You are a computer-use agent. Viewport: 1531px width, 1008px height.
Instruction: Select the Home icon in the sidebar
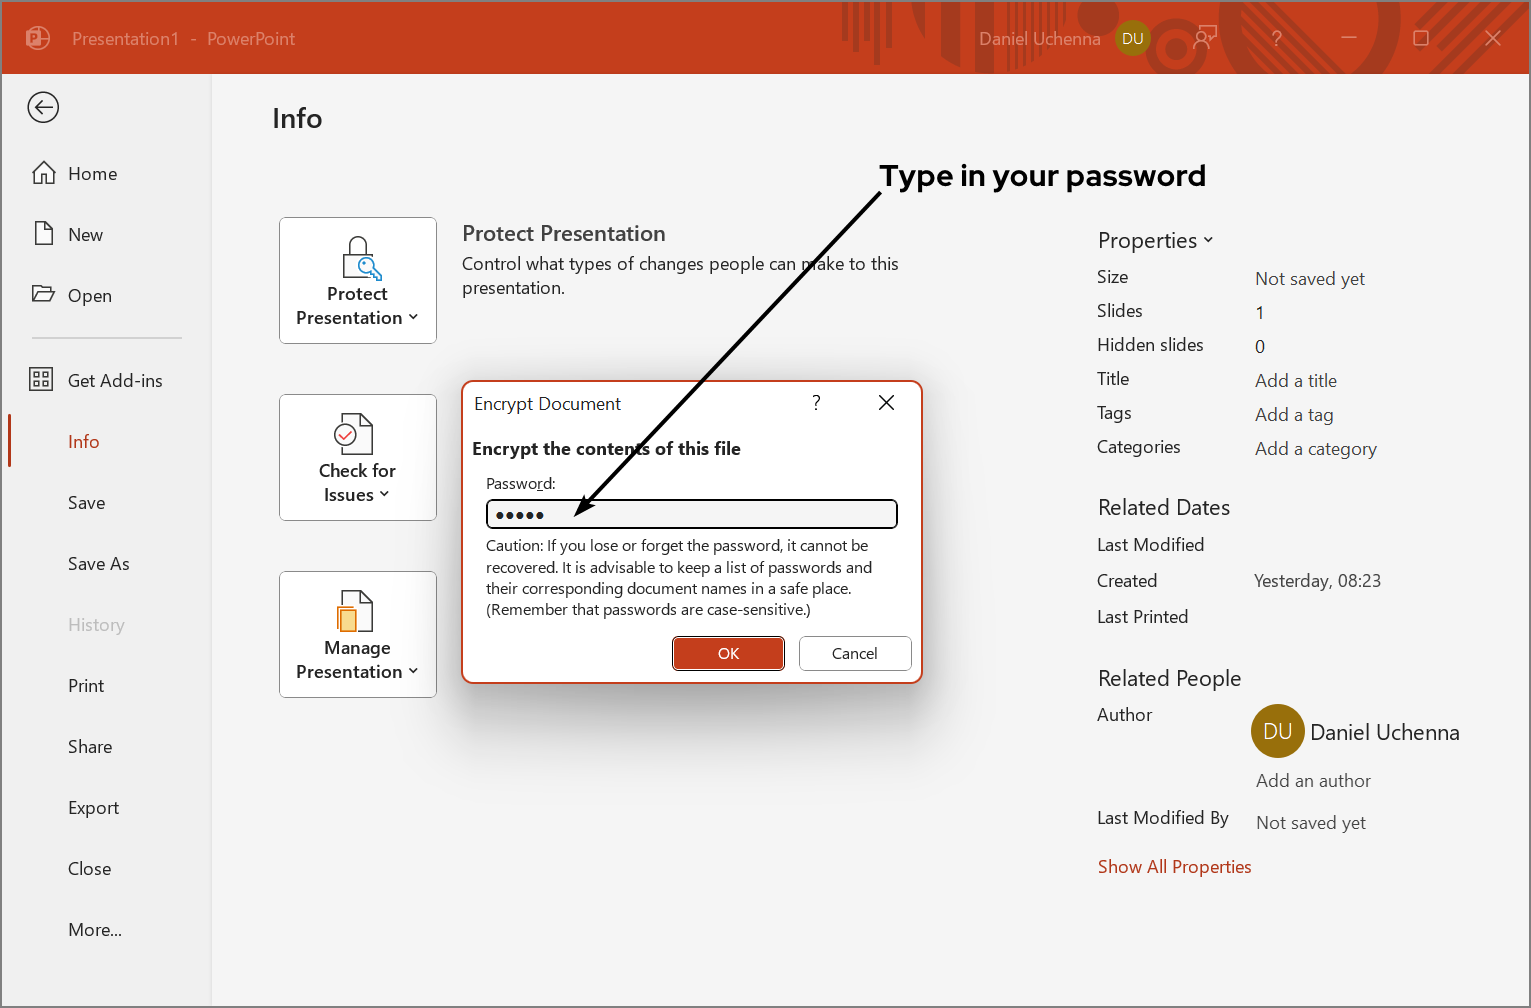pyautogui.click(x=44, y=172)
